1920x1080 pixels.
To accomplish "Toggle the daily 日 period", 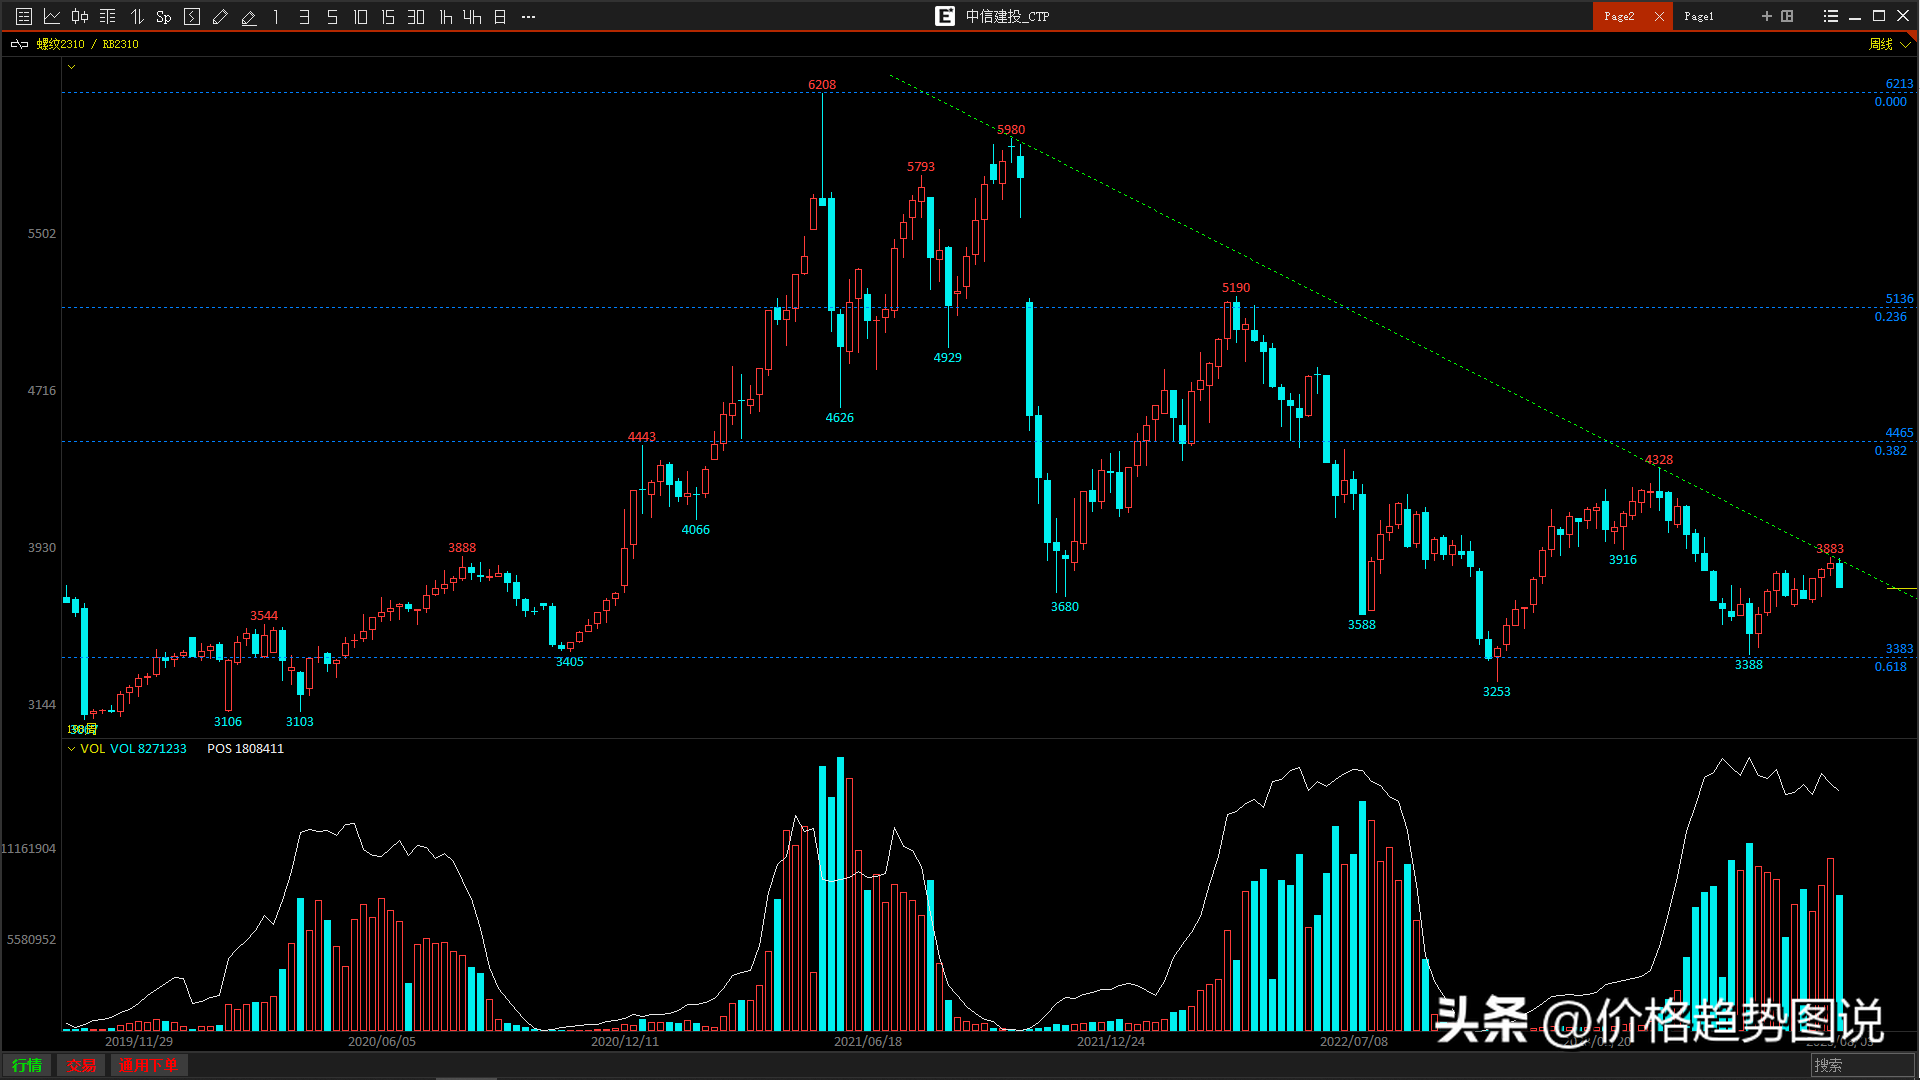I will (500, 16).
